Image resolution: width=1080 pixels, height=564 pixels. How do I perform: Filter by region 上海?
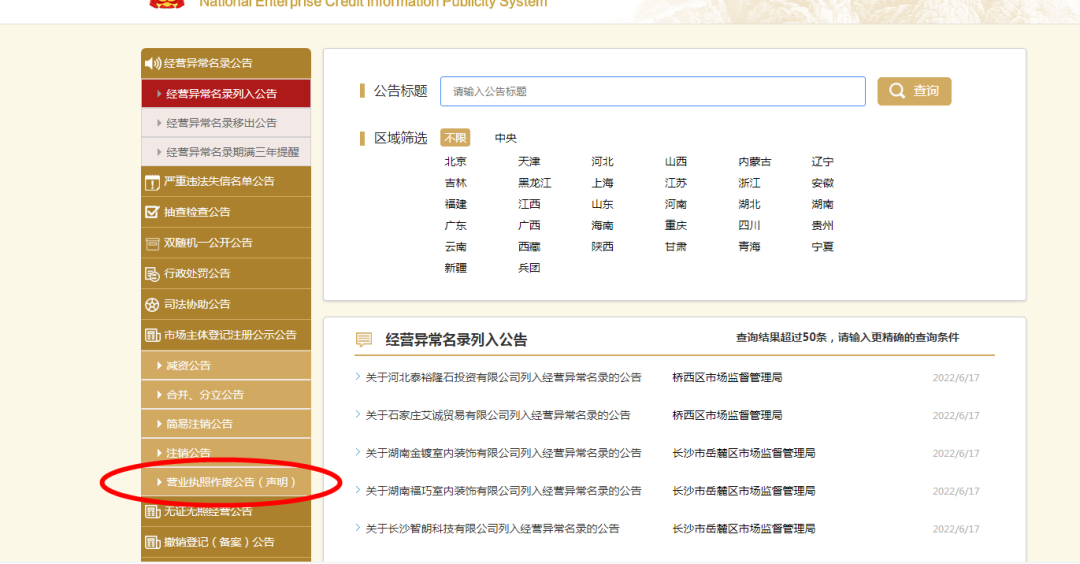point(602,182)
